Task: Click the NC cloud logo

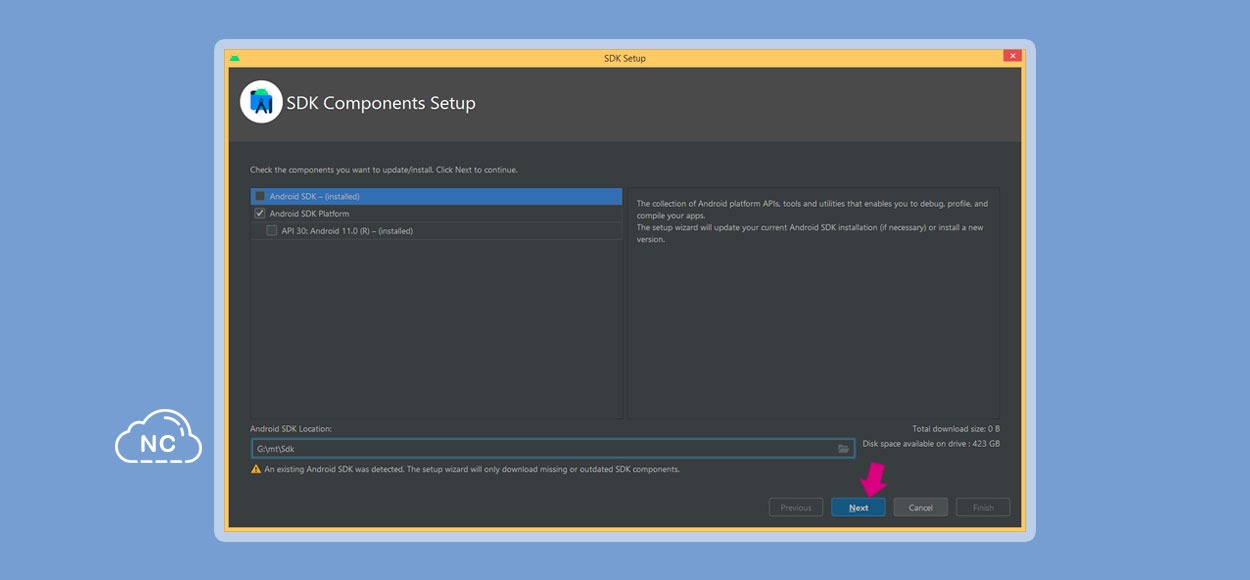Action: click(x=158, y=437)
